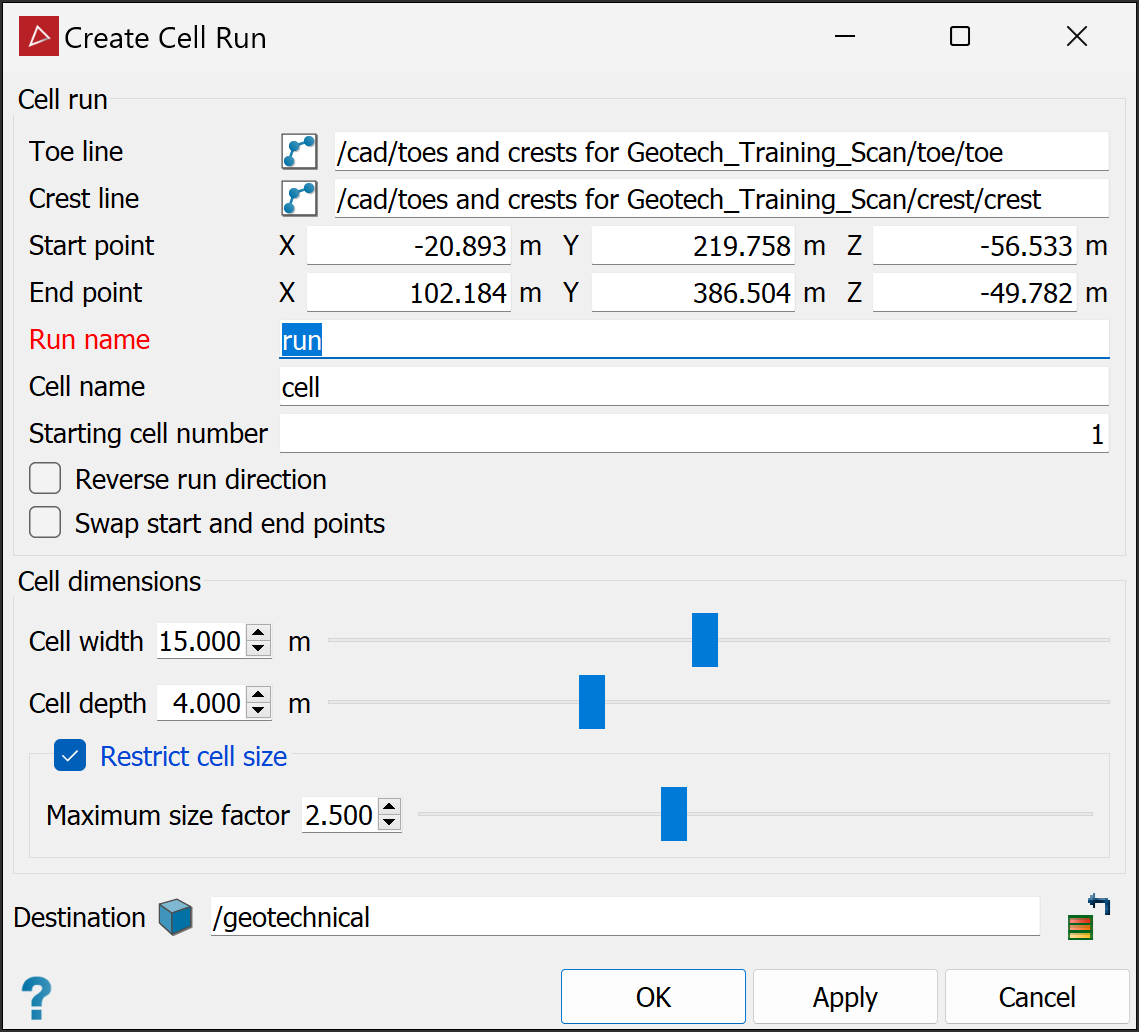Tick Swap start and end points
Image resolution: width=1139 pixels, height=1032 pixels.
pos(45,523)
